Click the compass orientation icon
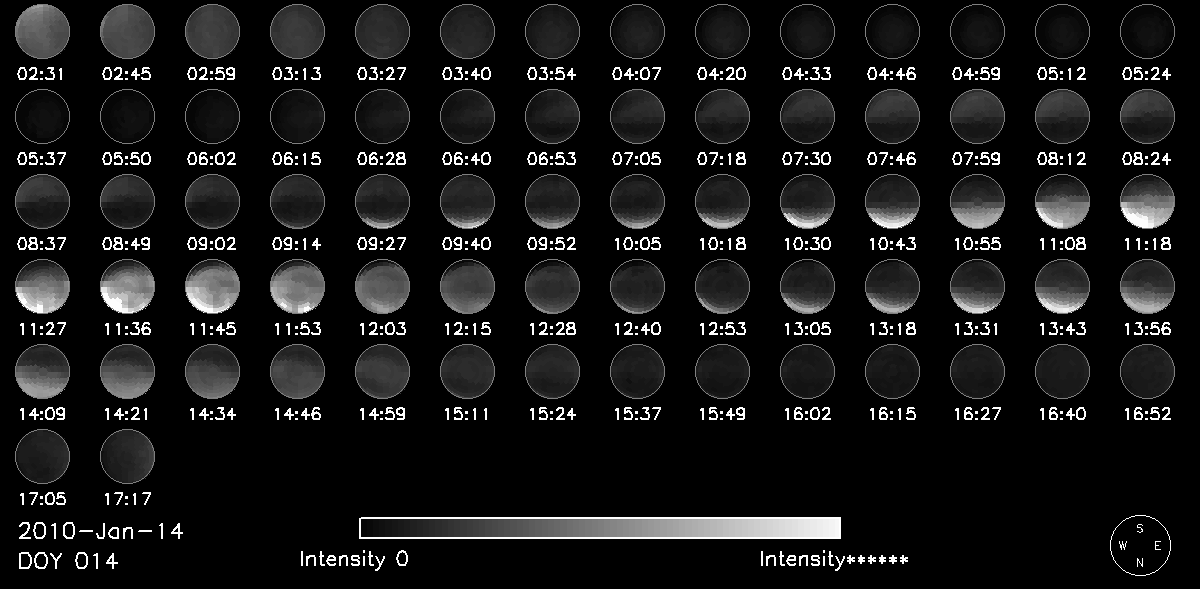This screenshot has width=1200, height=589. coord(1140,547)
